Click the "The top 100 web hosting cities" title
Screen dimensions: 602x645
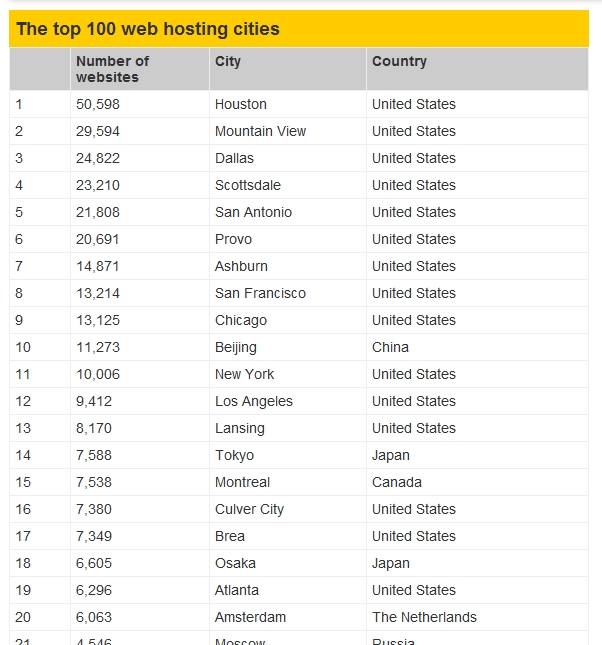(148, 29)
